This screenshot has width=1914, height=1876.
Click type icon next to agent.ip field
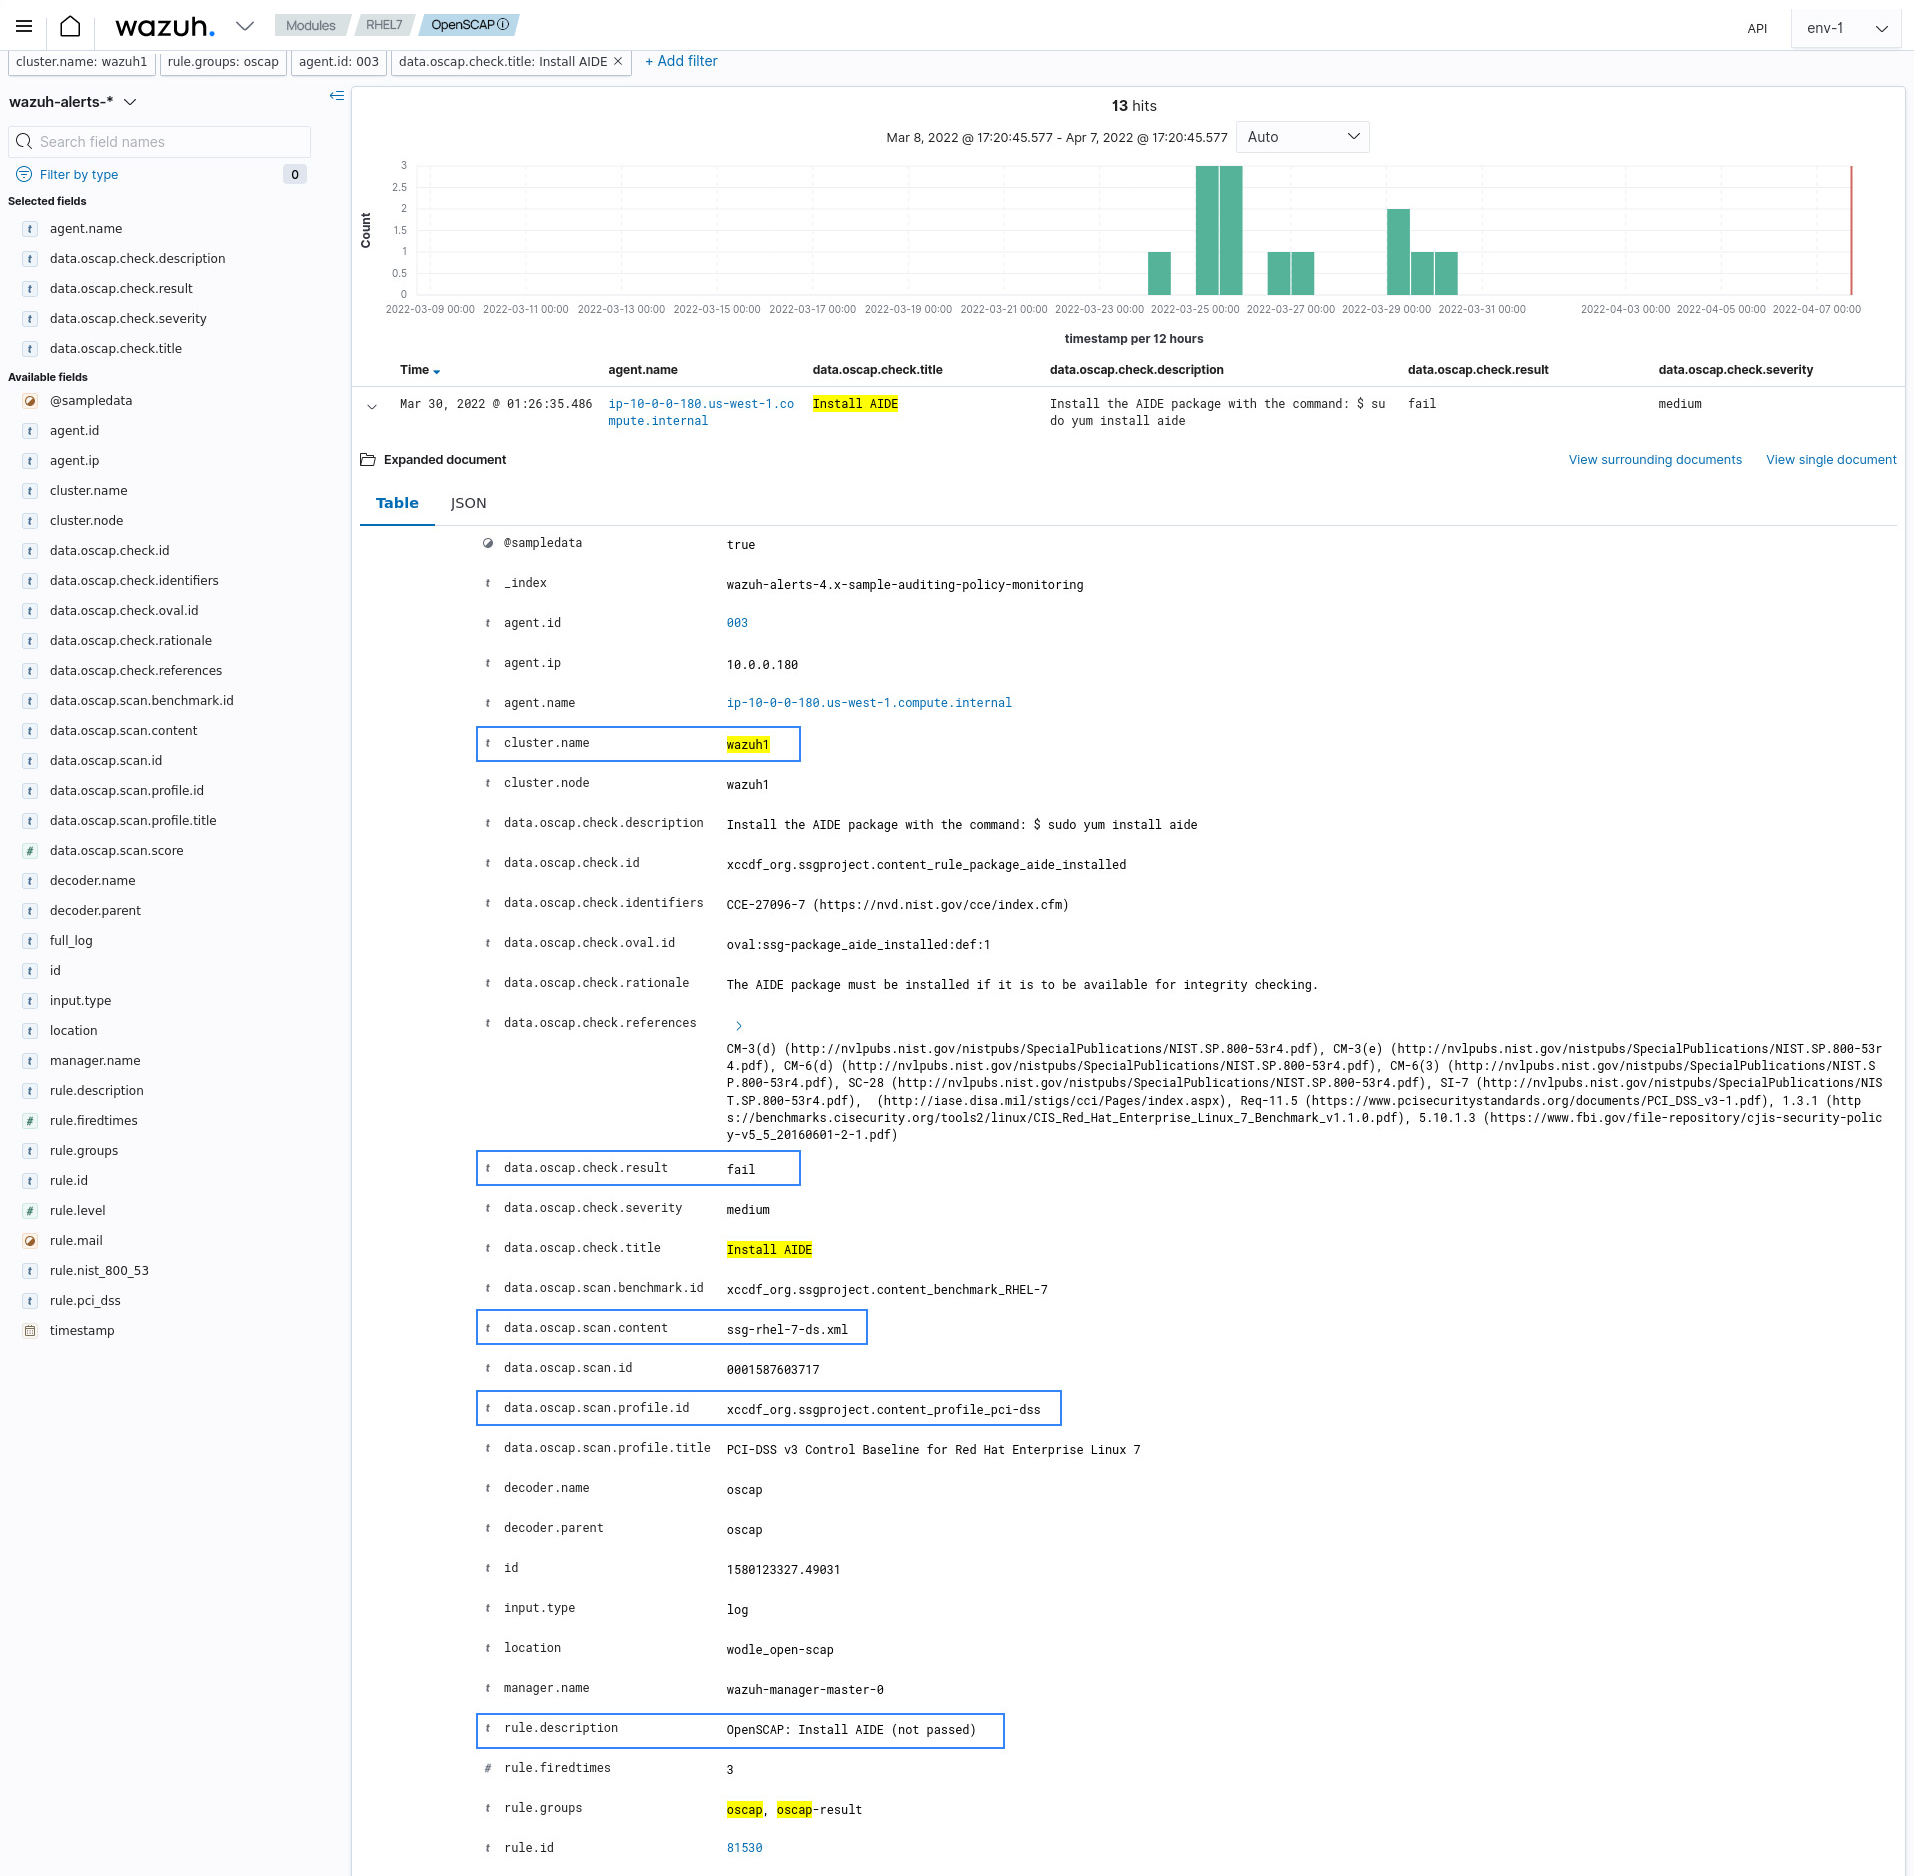tap(30, 461)
